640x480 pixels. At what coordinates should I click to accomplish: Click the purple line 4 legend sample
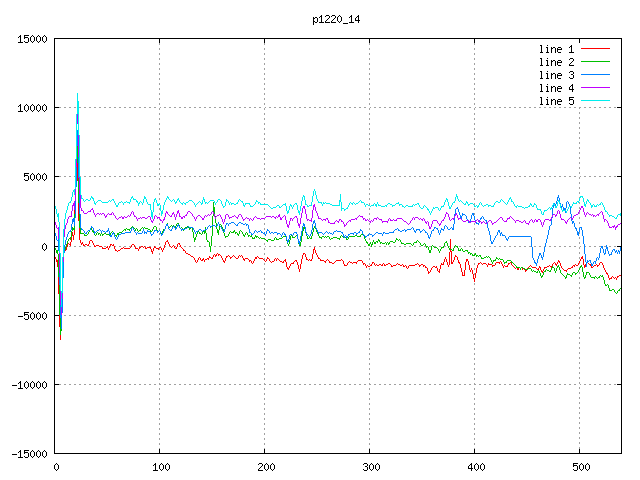pyautogui.click(x=595, y=88)
